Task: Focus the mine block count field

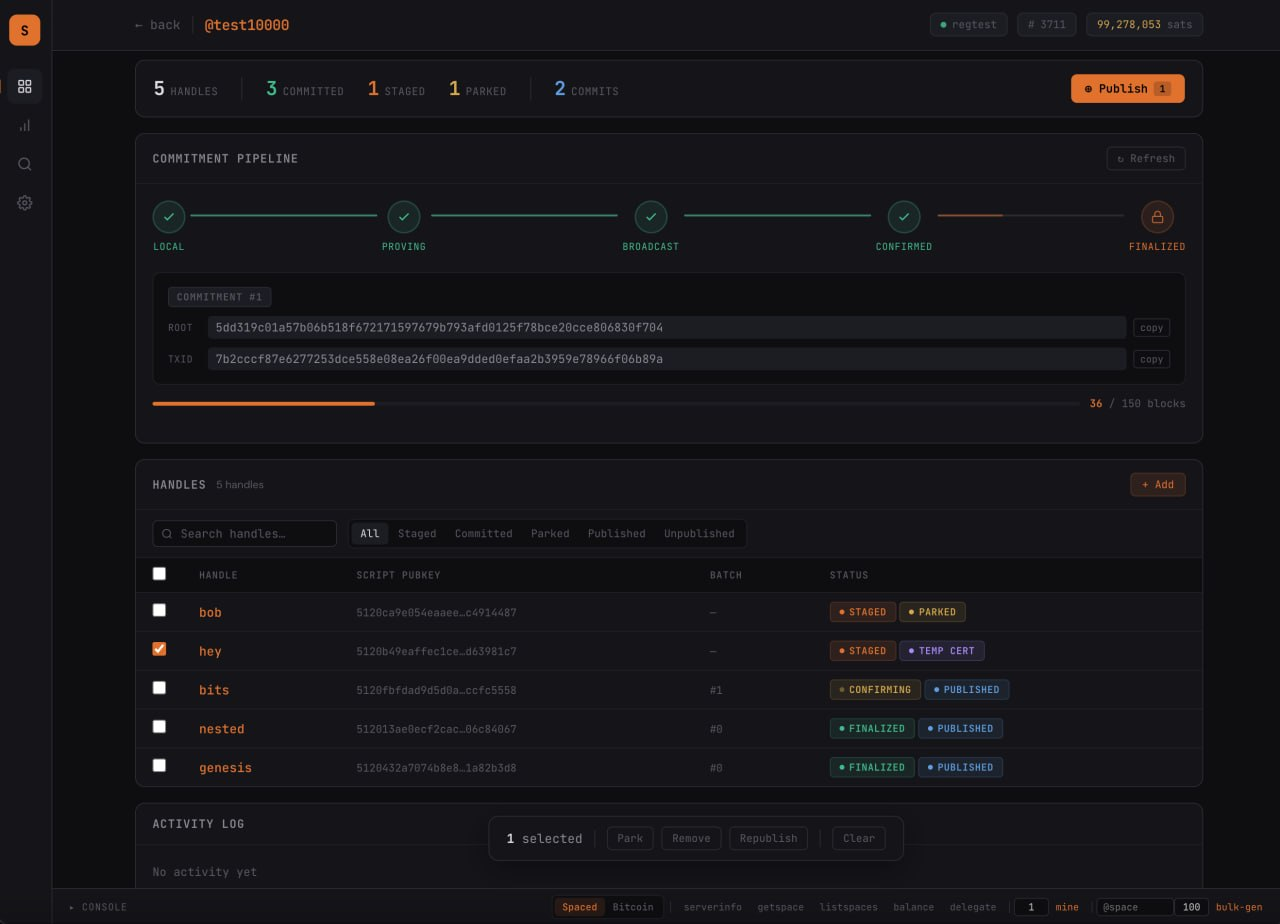Action: (1031, 907)
